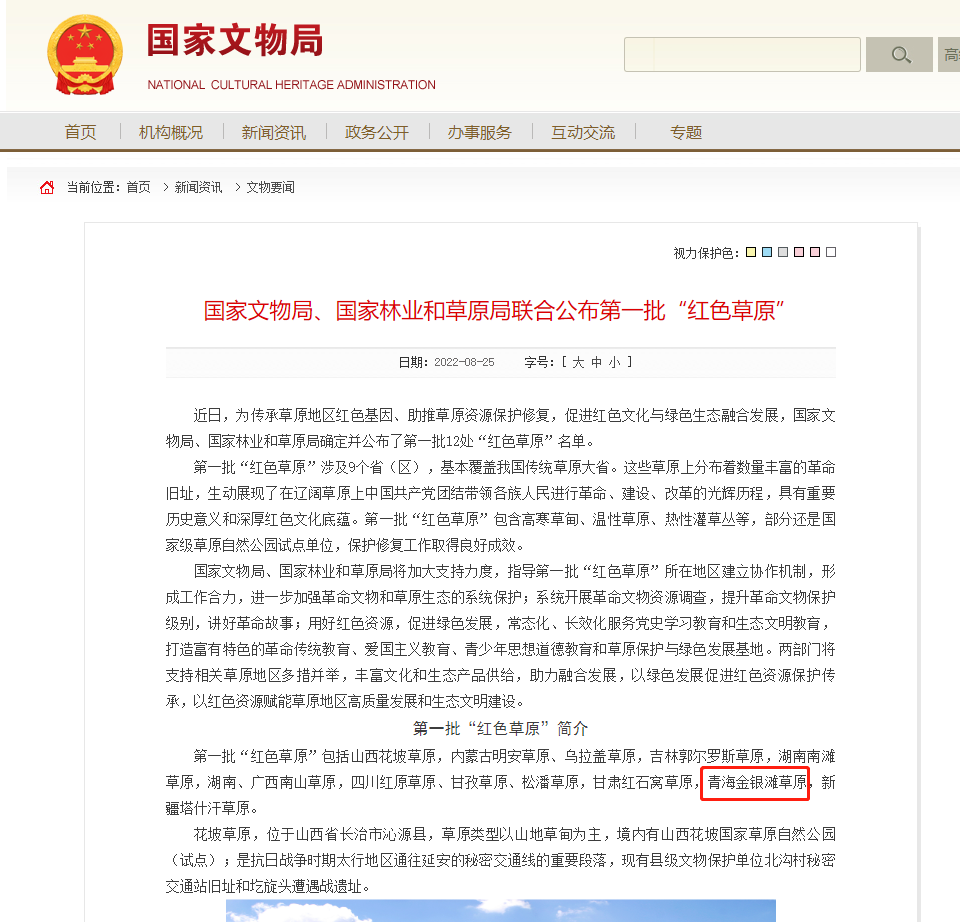Open the 新闻资讯 navigation menu
Screen dimensions: 960x922
coord(274,132)
